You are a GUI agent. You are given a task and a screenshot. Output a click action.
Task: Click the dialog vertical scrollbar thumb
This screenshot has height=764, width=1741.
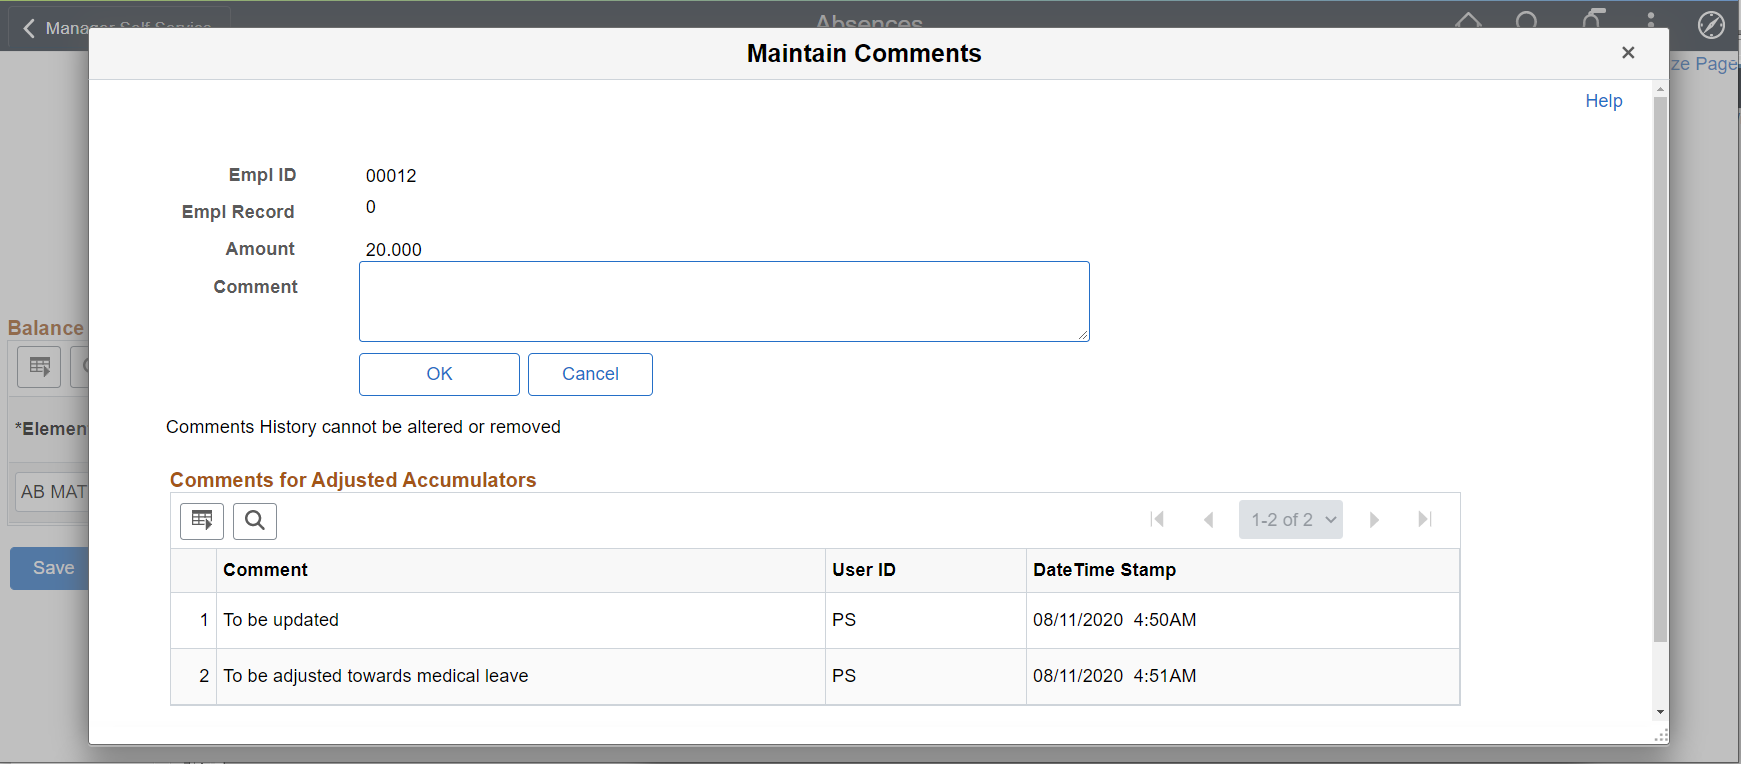(x=1660, y=369)
